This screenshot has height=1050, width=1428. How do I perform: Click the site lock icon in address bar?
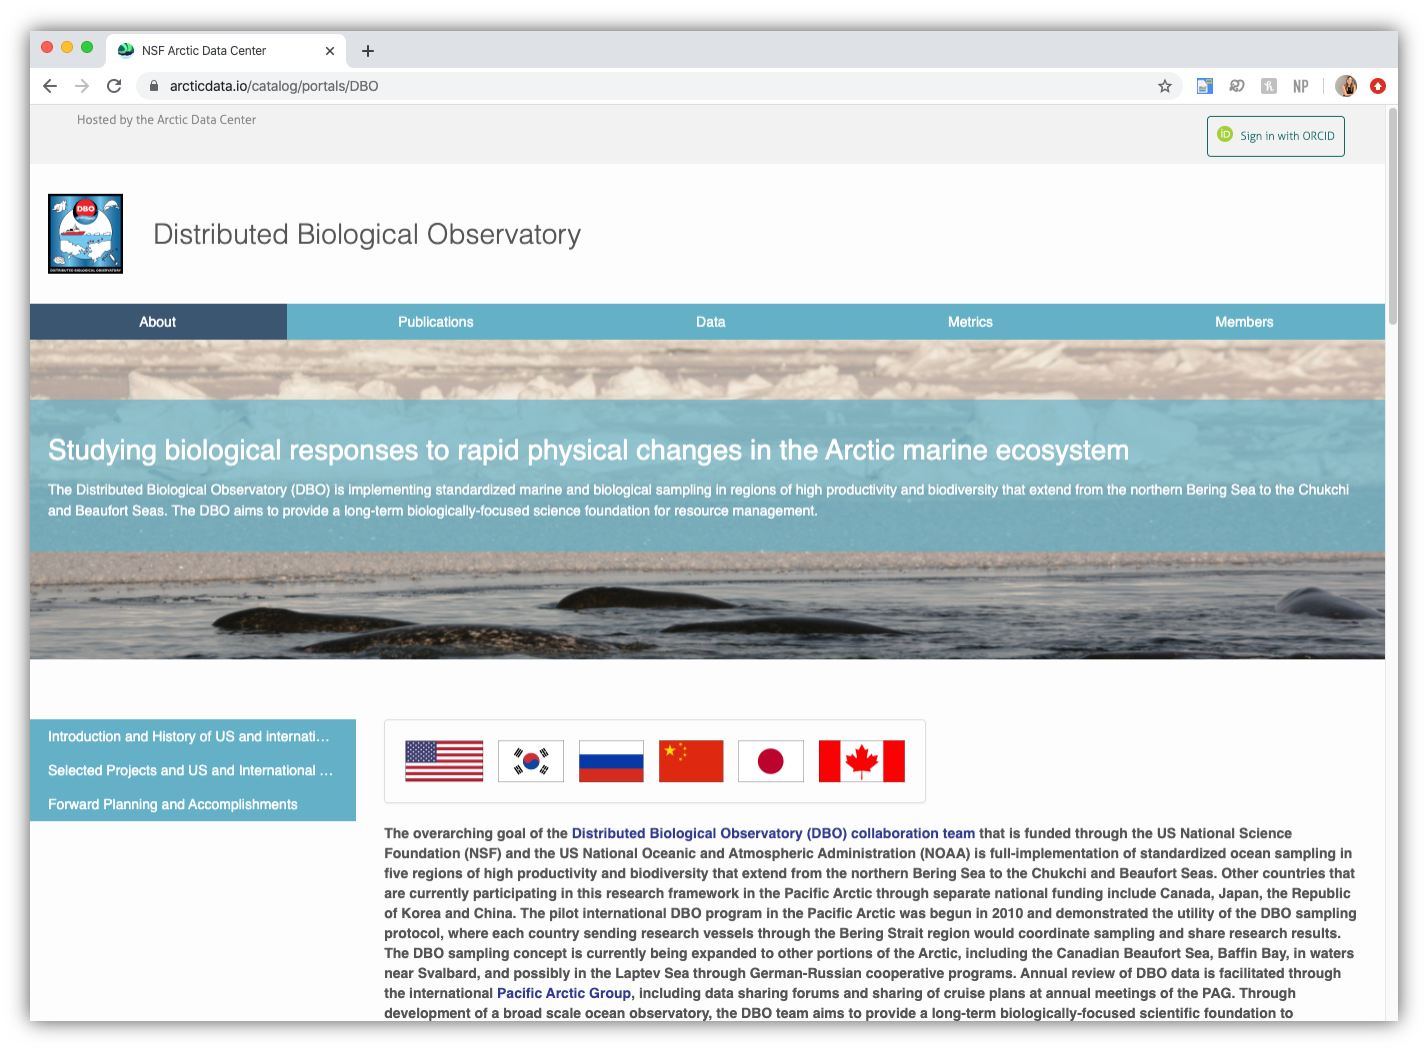(x=154, y=86)
